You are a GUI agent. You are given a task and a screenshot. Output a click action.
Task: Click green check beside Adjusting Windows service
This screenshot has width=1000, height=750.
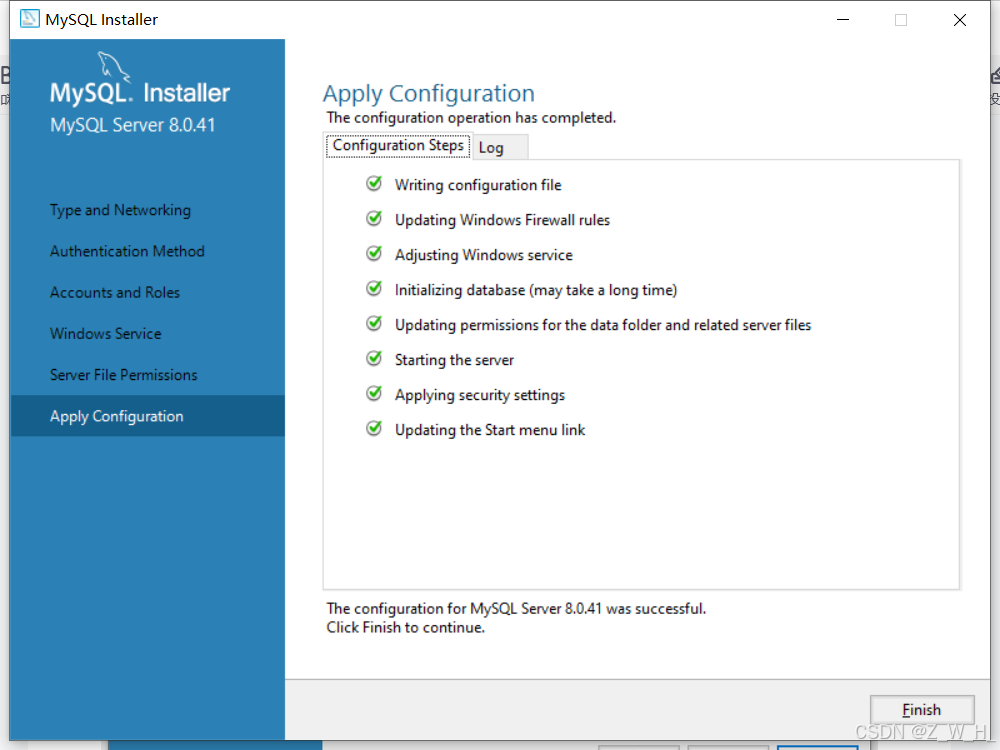(x=374, y=254)
